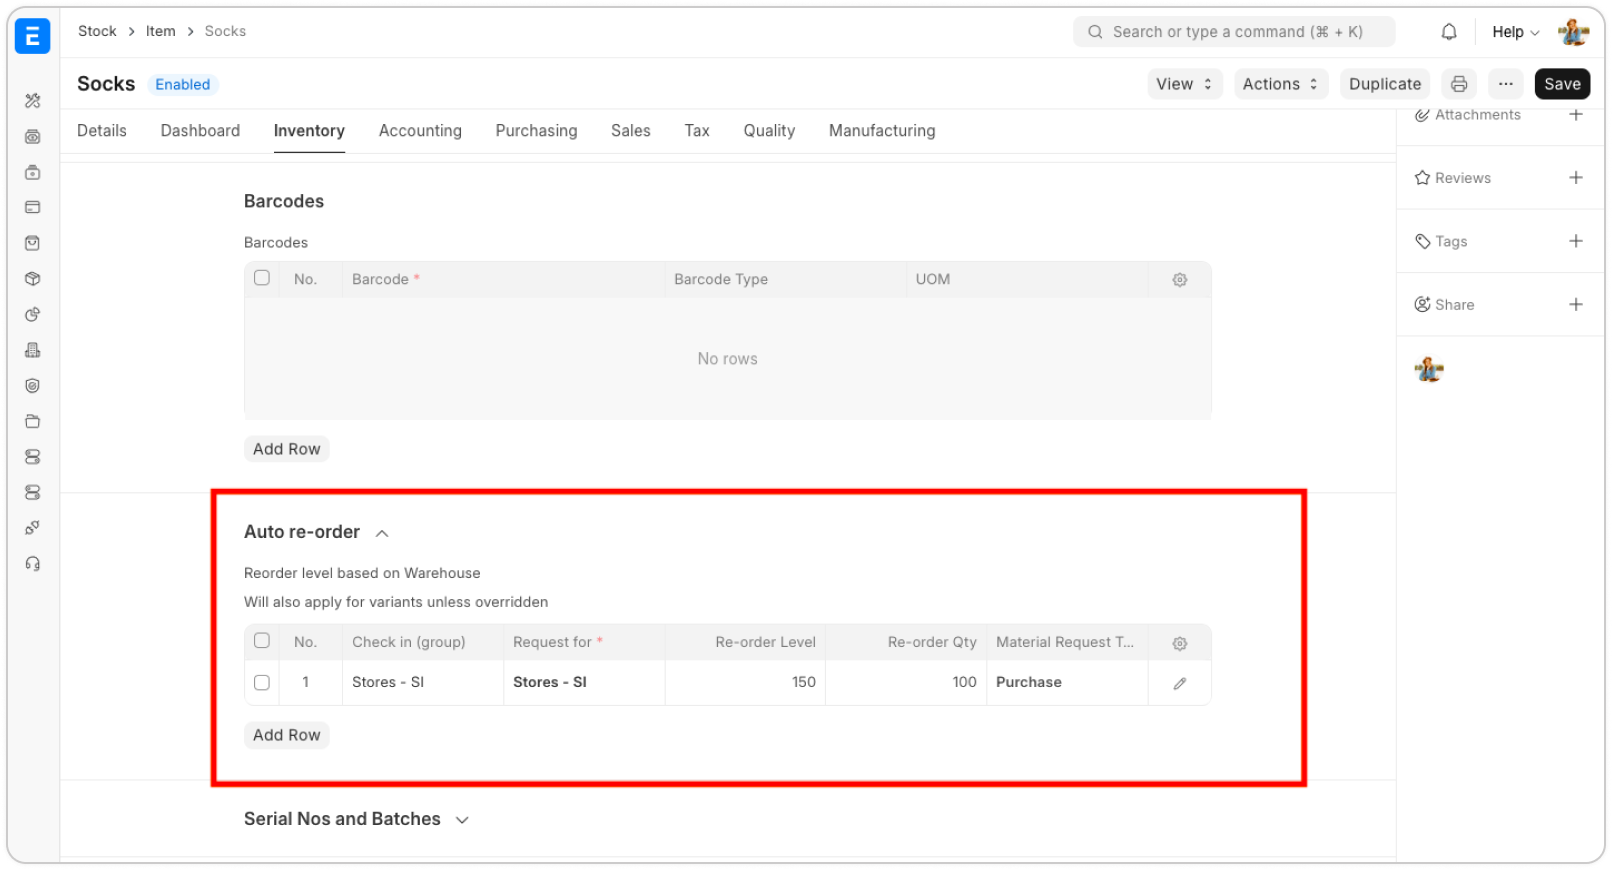Add a new tag with plus icon
1612x870 pixels.
point(1576,241)
